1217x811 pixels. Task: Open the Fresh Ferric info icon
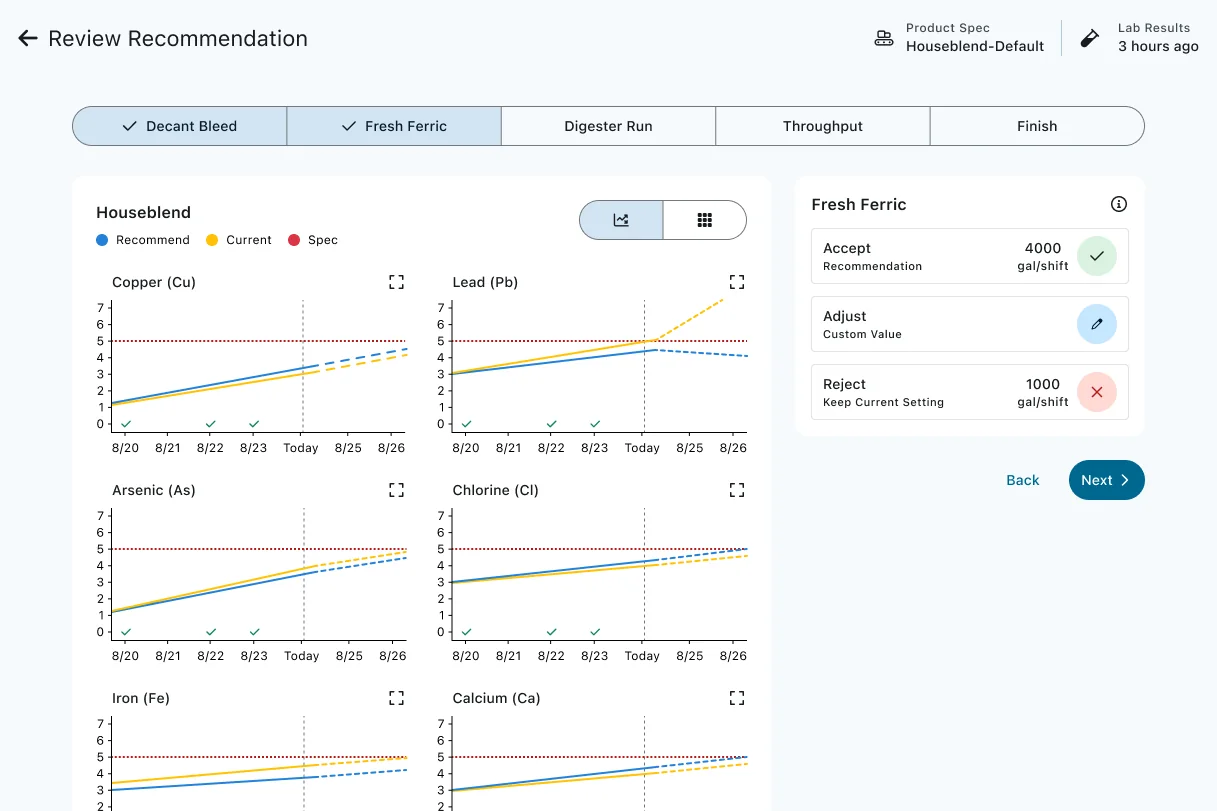(1119, 204)
